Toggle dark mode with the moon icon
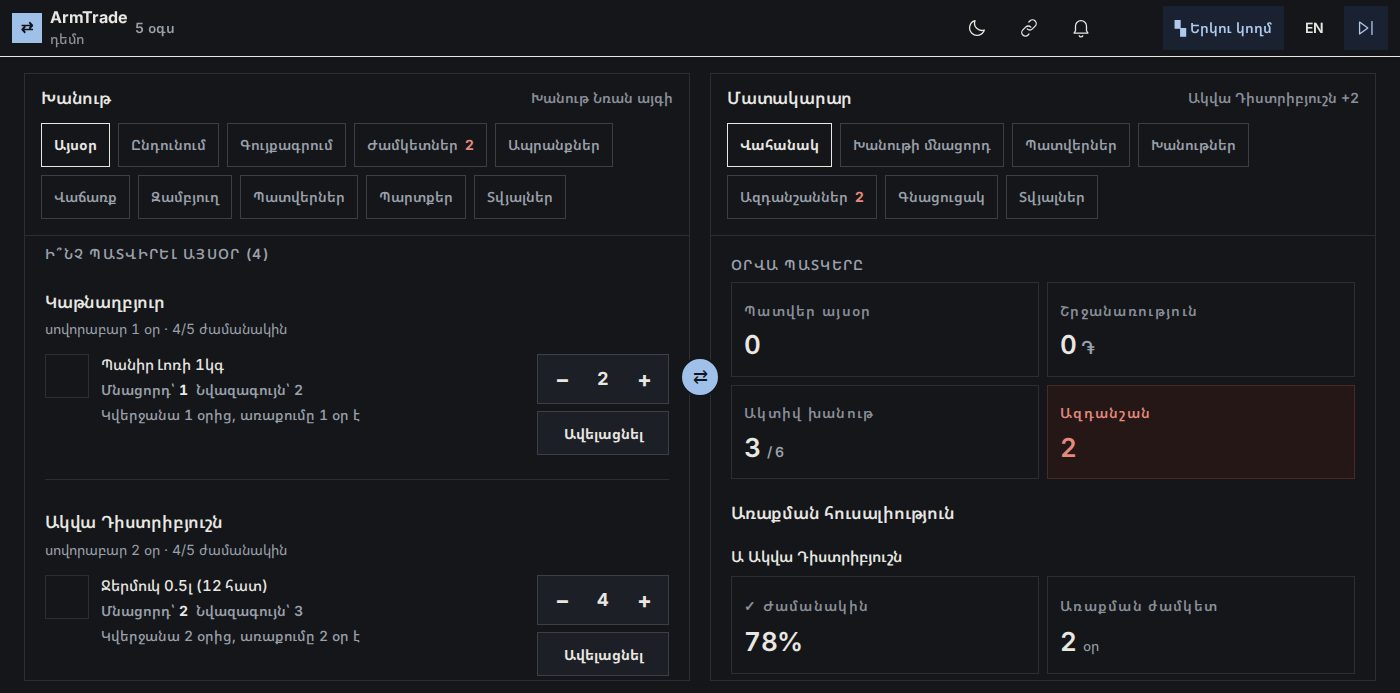1400x693 pixels. pyautogui.click(x=977, y=28)
